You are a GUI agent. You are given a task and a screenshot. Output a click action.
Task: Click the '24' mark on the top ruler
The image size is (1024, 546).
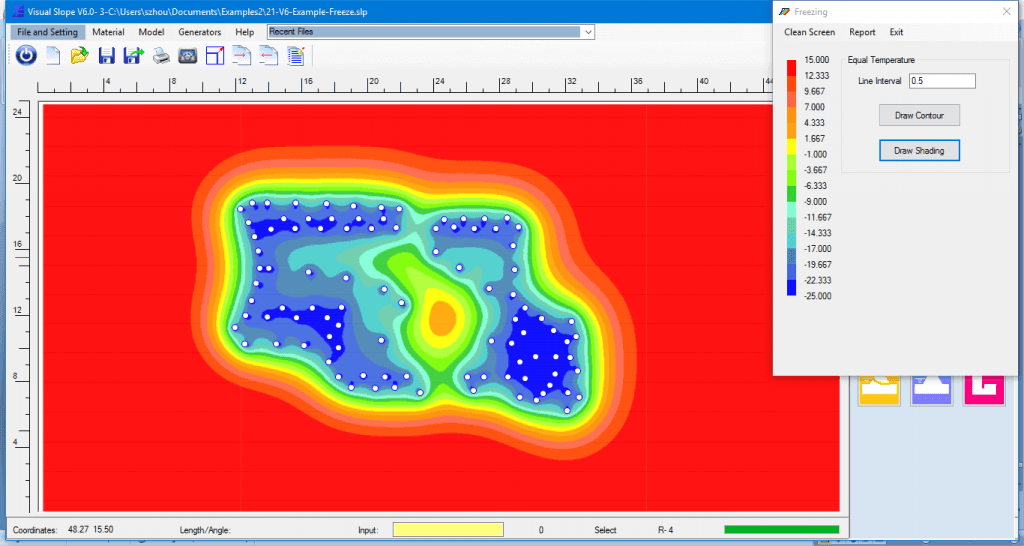tap(440, 82)
